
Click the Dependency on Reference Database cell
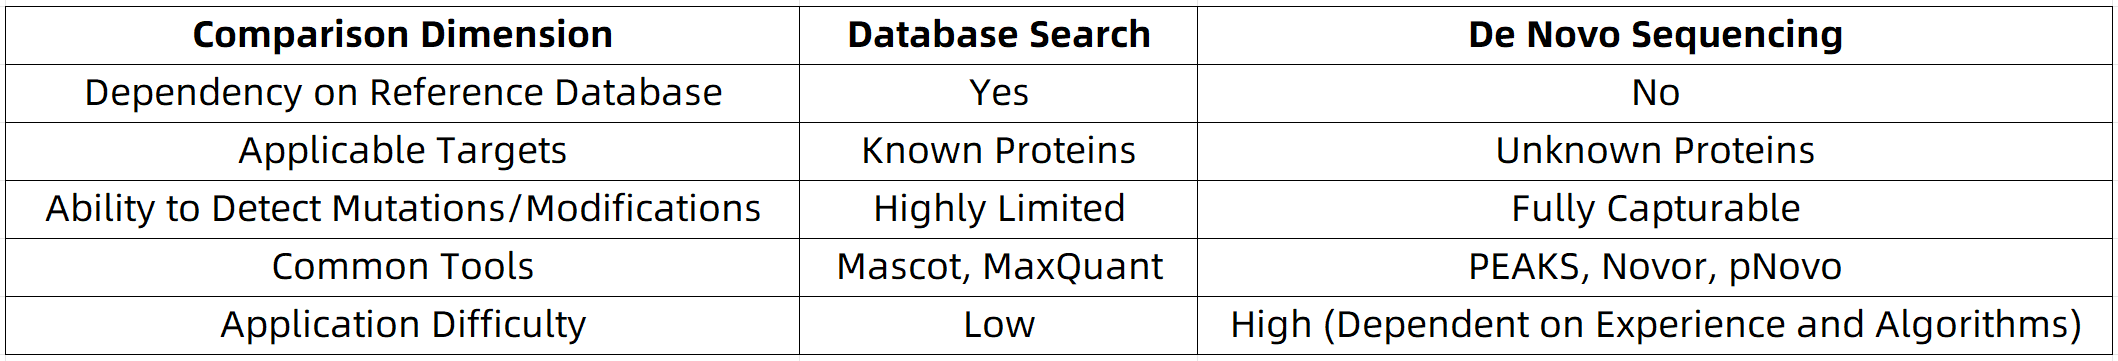(402, 93)
